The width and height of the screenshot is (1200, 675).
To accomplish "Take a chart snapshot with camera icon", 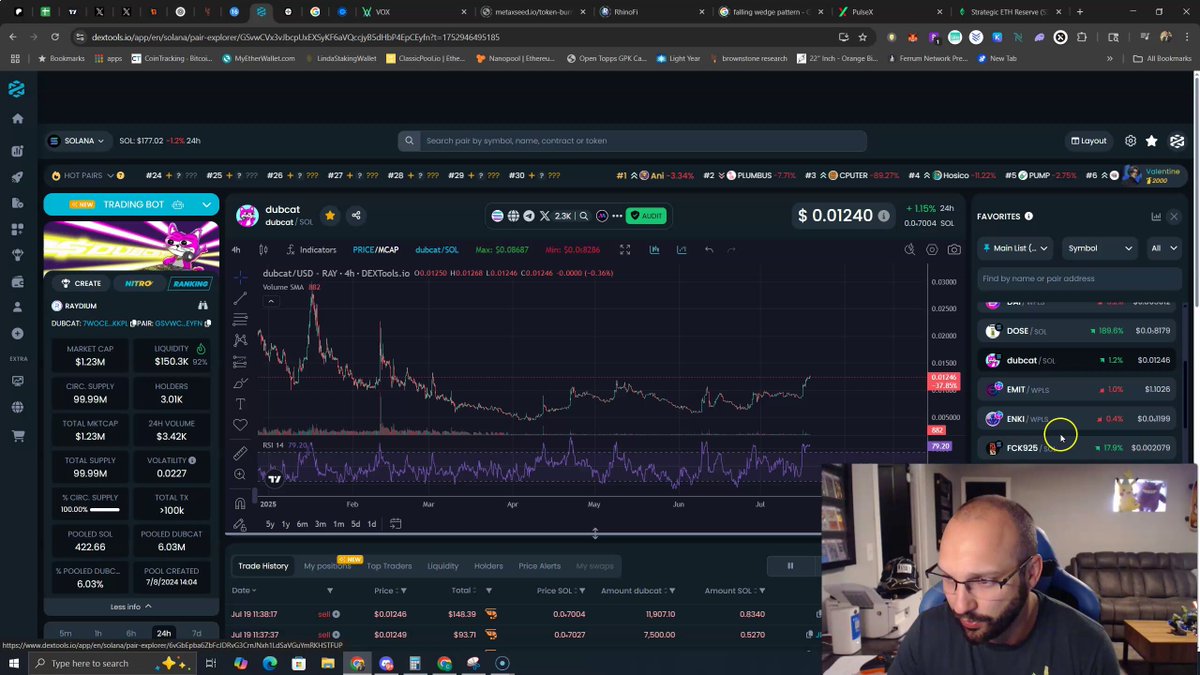I will click(955, 249).
